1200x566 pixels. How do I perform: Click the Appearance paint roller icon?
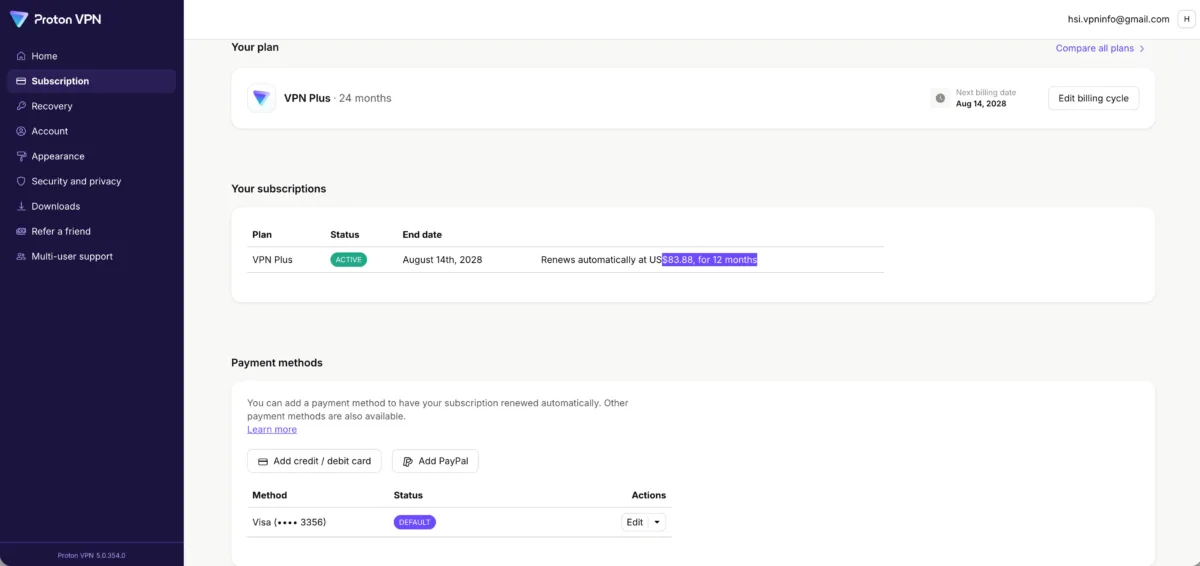pos(21,156)
